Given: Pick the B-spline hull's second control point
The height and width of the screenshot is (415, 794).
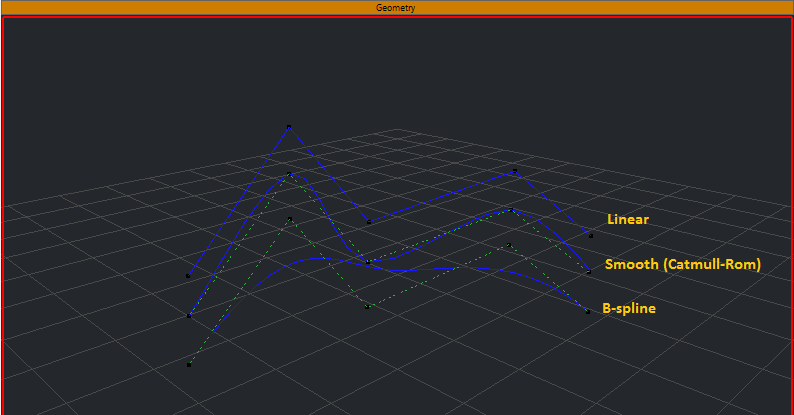Looking at the screenshot, I should point(290,219).
